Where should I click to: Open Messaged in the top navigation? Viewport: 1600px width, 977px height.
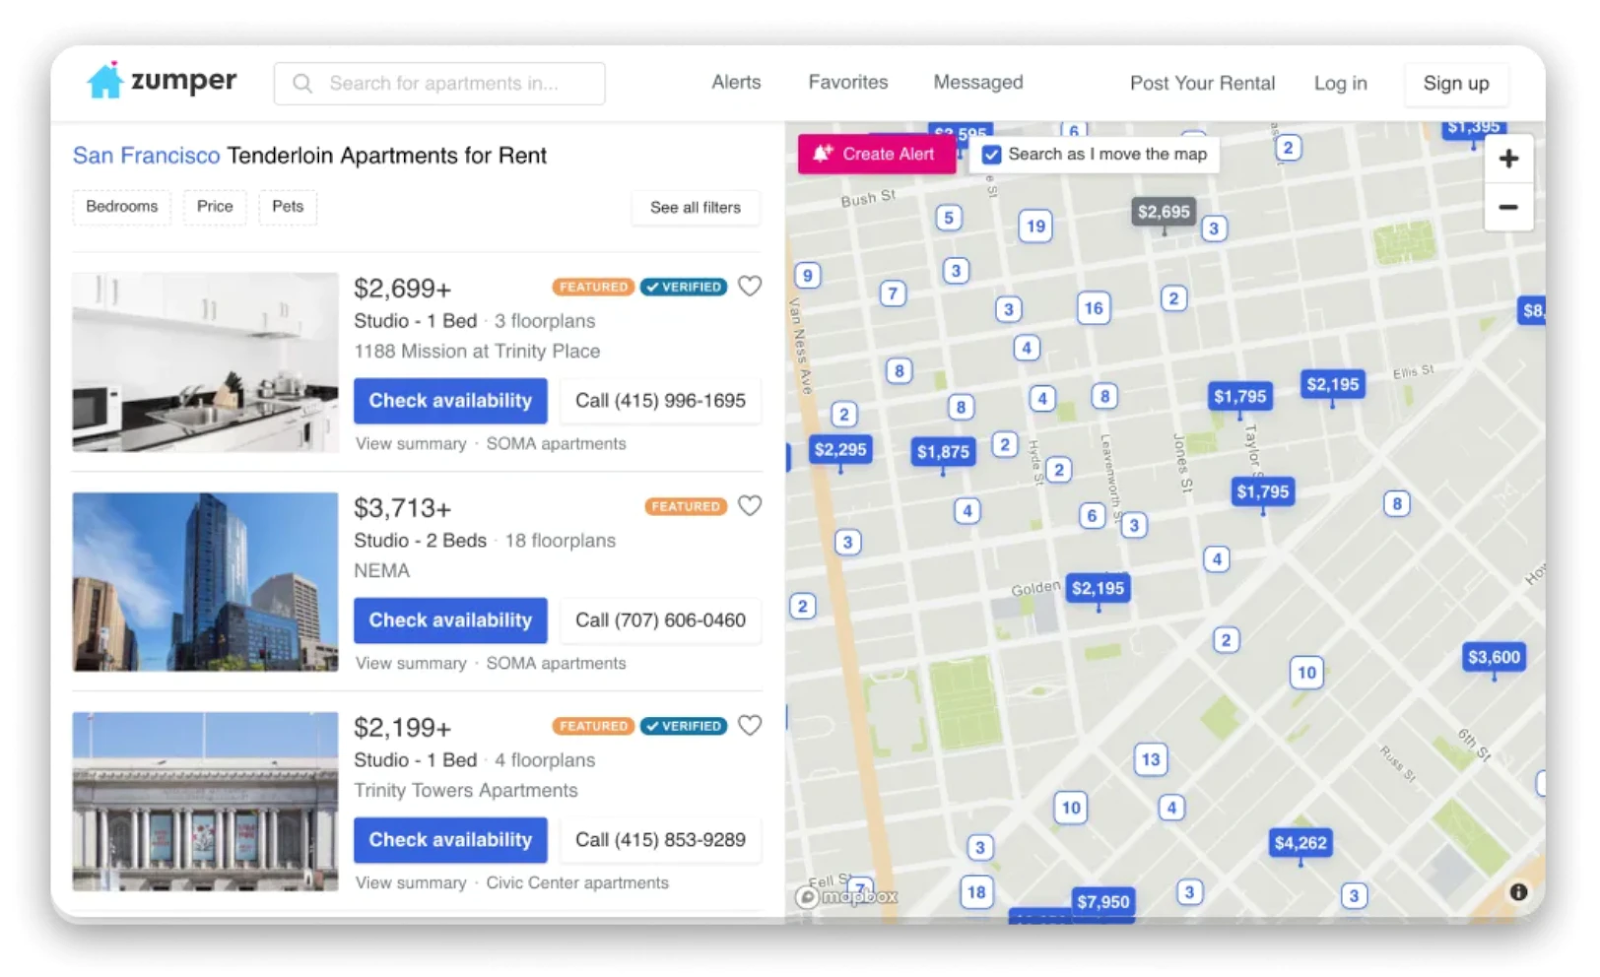[x=978, y=83]
